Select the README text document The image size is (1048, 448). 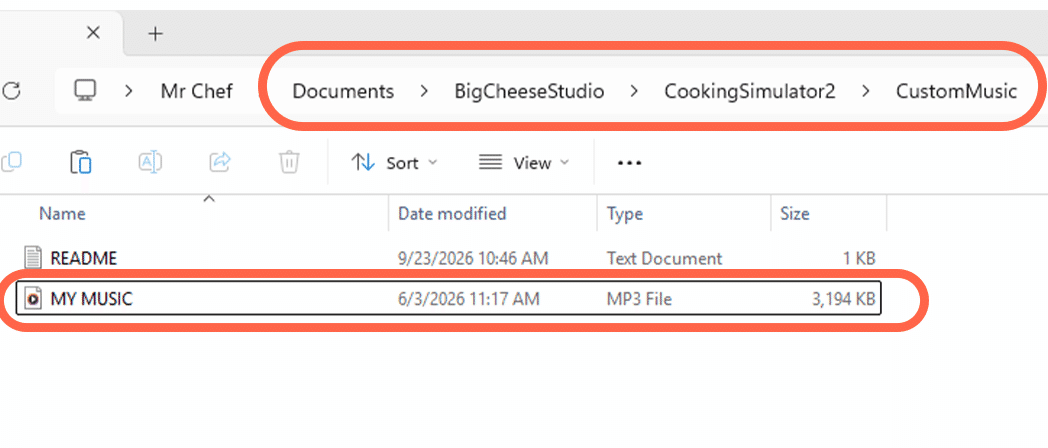(x=448, y=257)
